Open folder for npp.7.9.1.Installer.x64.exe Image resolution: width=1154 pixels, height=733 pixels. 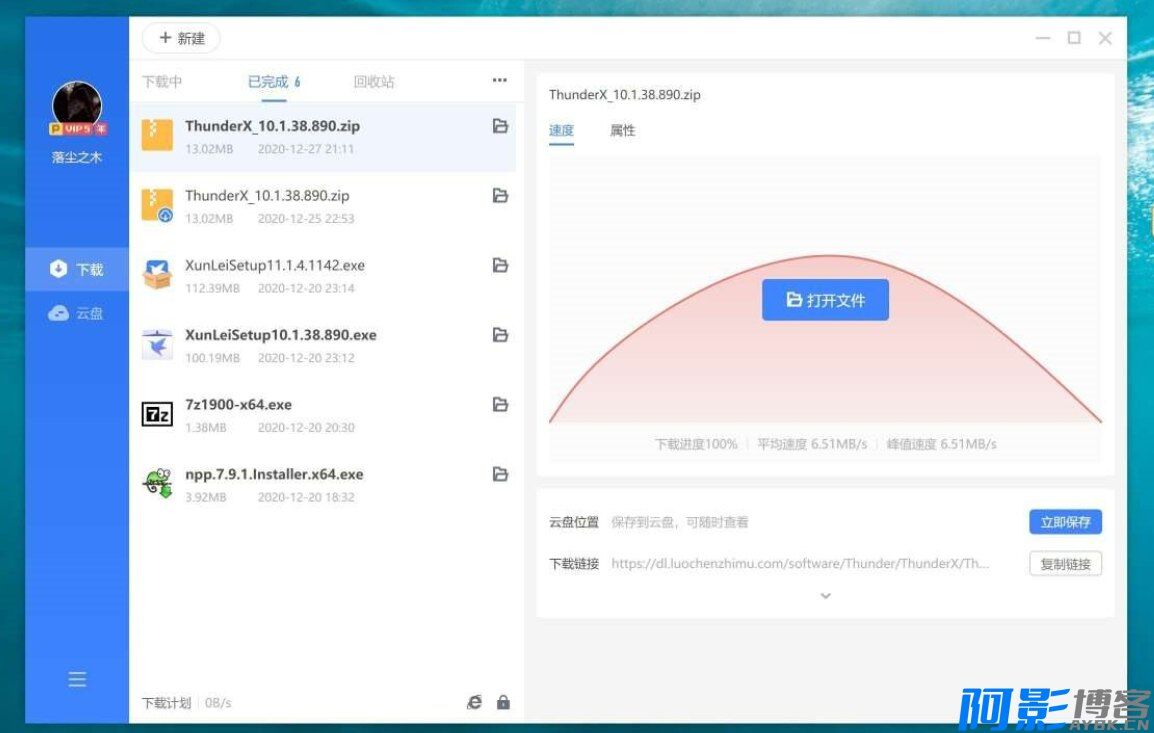coord(500,474)
